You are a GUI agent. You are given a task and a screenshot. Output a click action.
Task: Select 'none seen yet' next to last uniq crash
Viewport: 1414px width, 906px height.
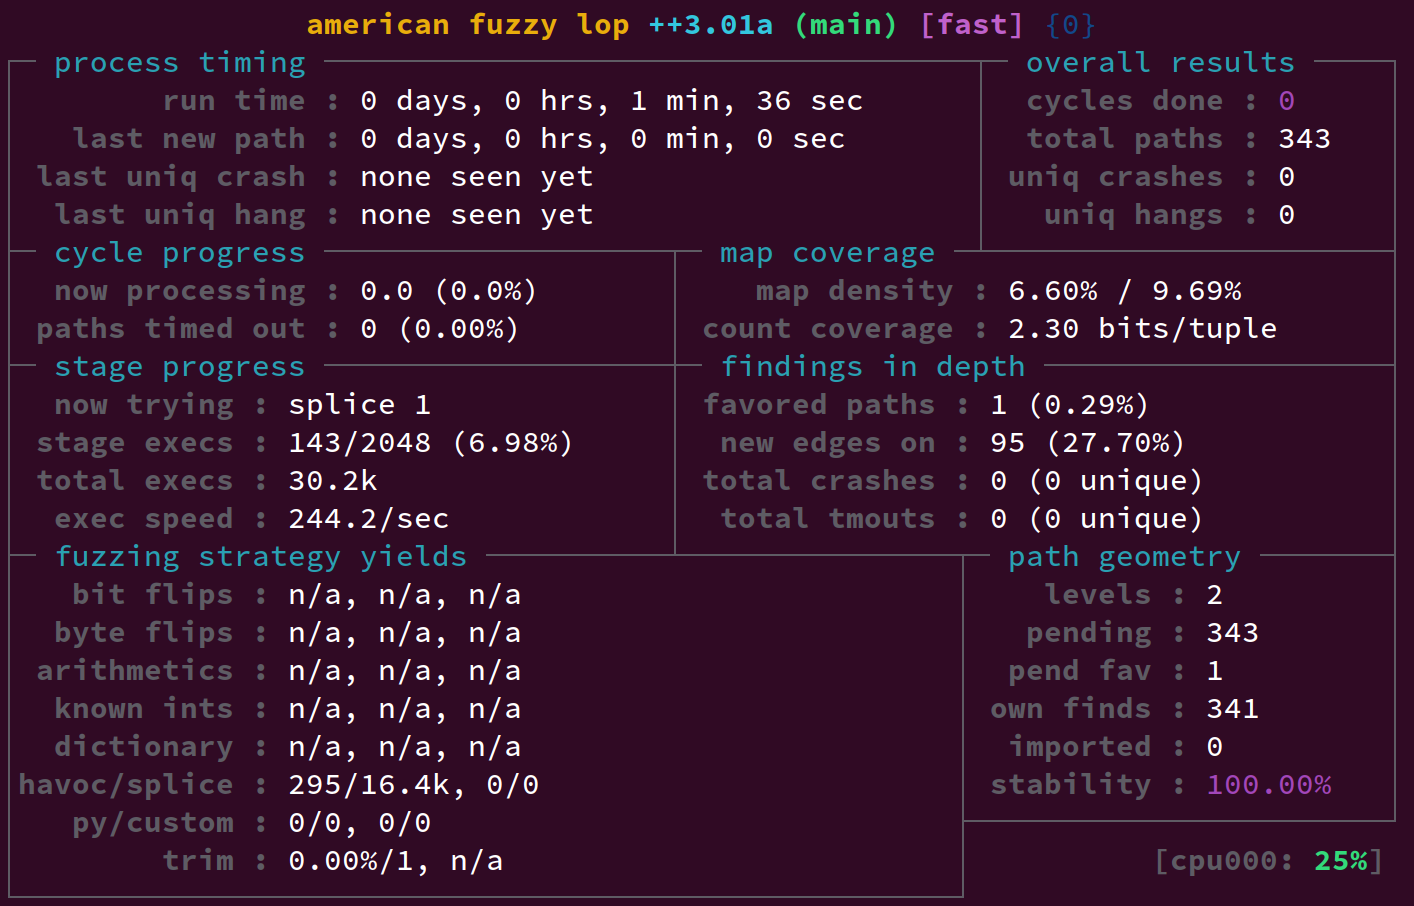coord(477,177)
